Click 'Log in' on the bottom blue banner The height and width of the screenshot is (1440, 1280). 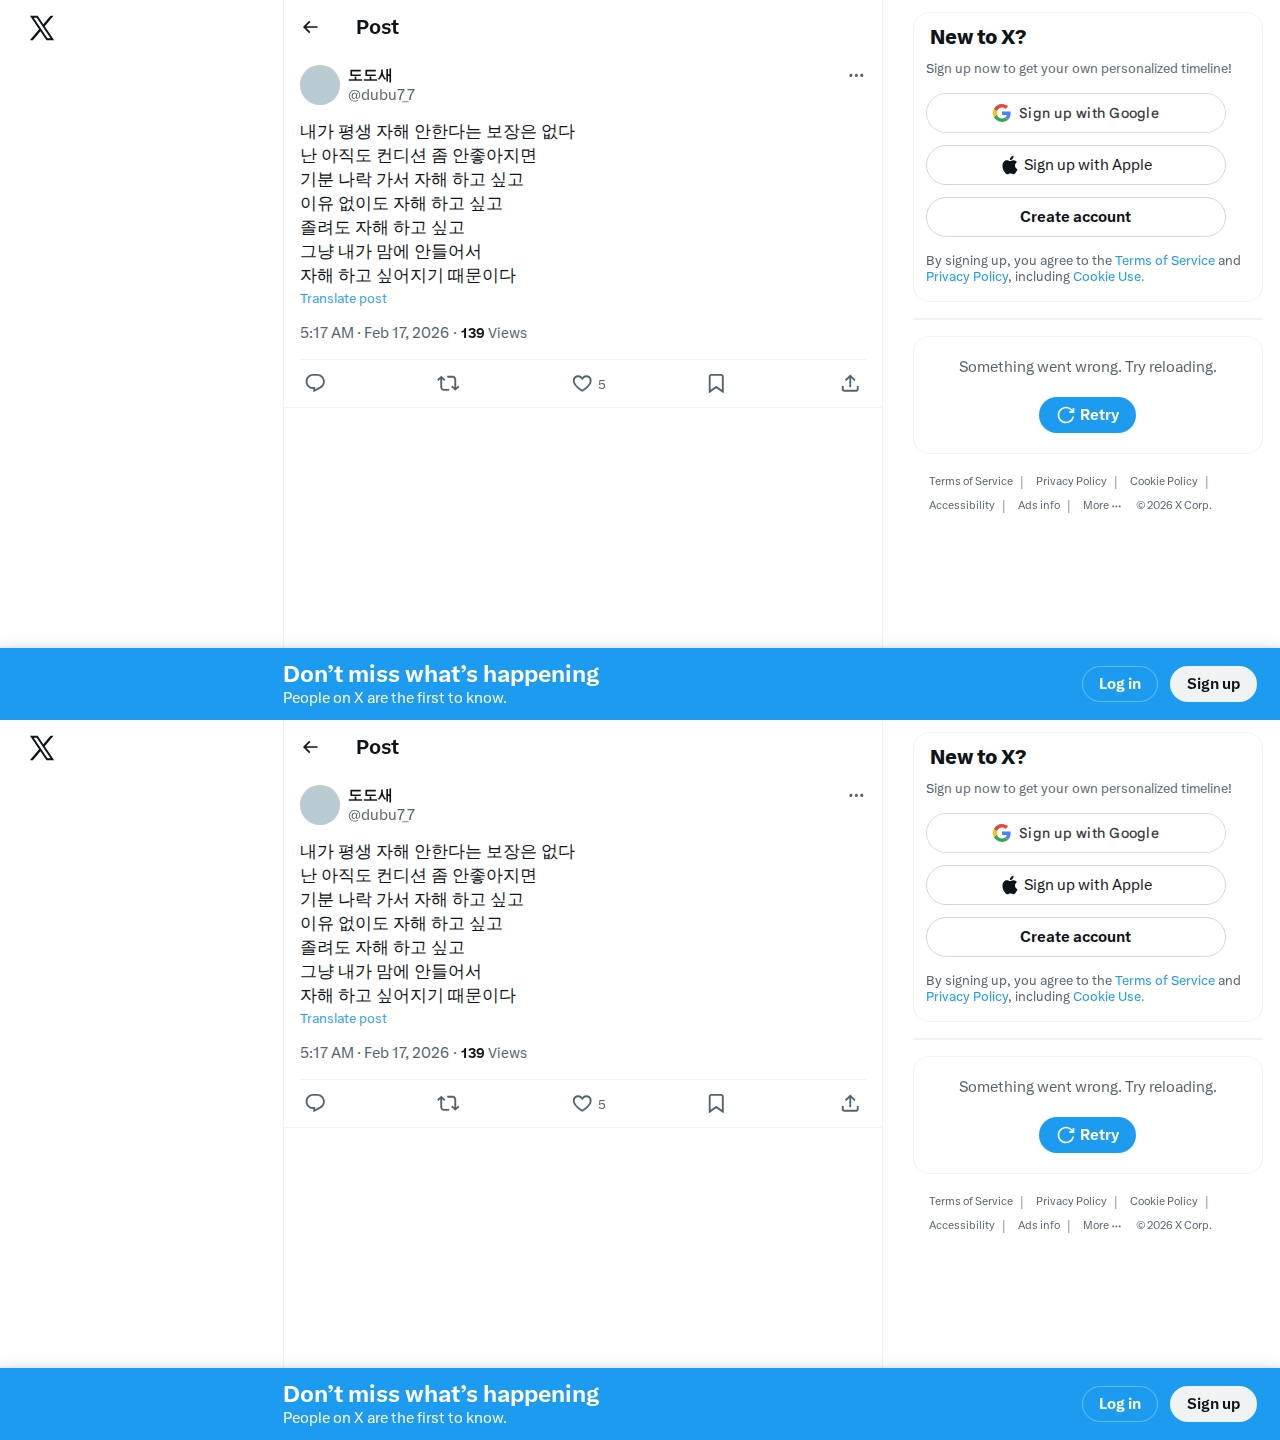[x=1120, y=1404]
